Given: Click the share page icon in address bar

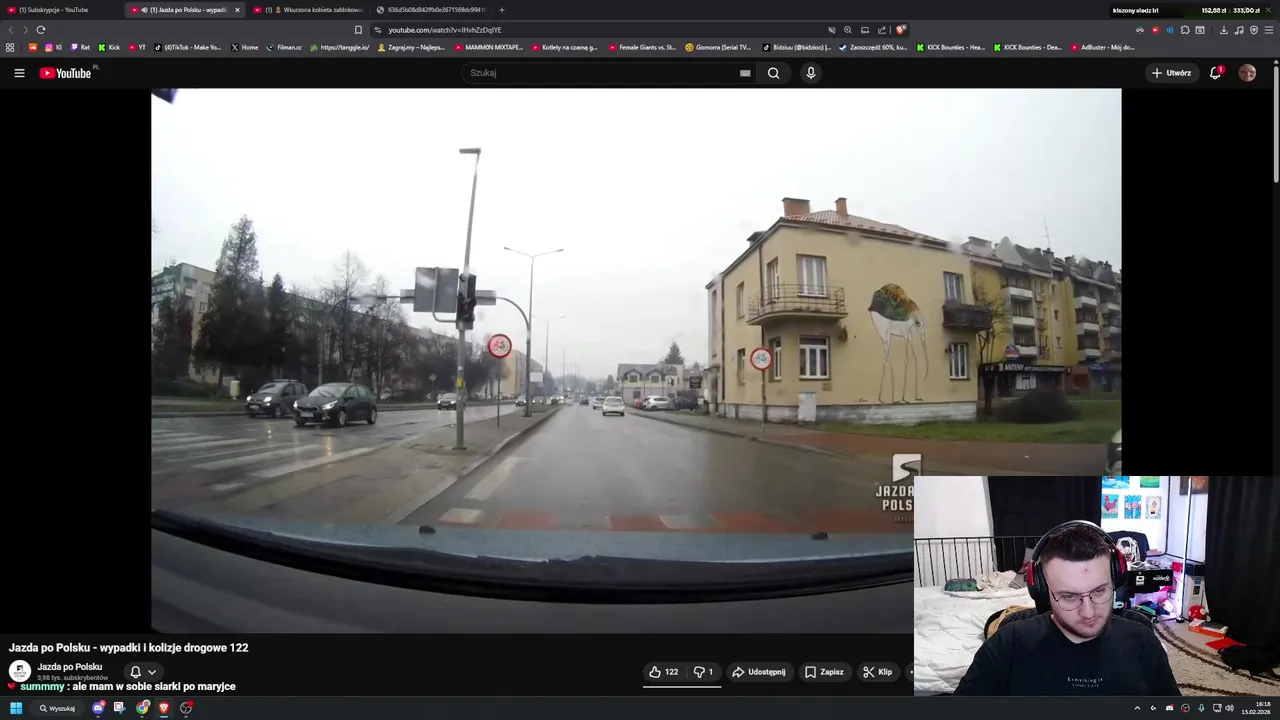Looking at the screenshot, I should click(x=882, y=30).
